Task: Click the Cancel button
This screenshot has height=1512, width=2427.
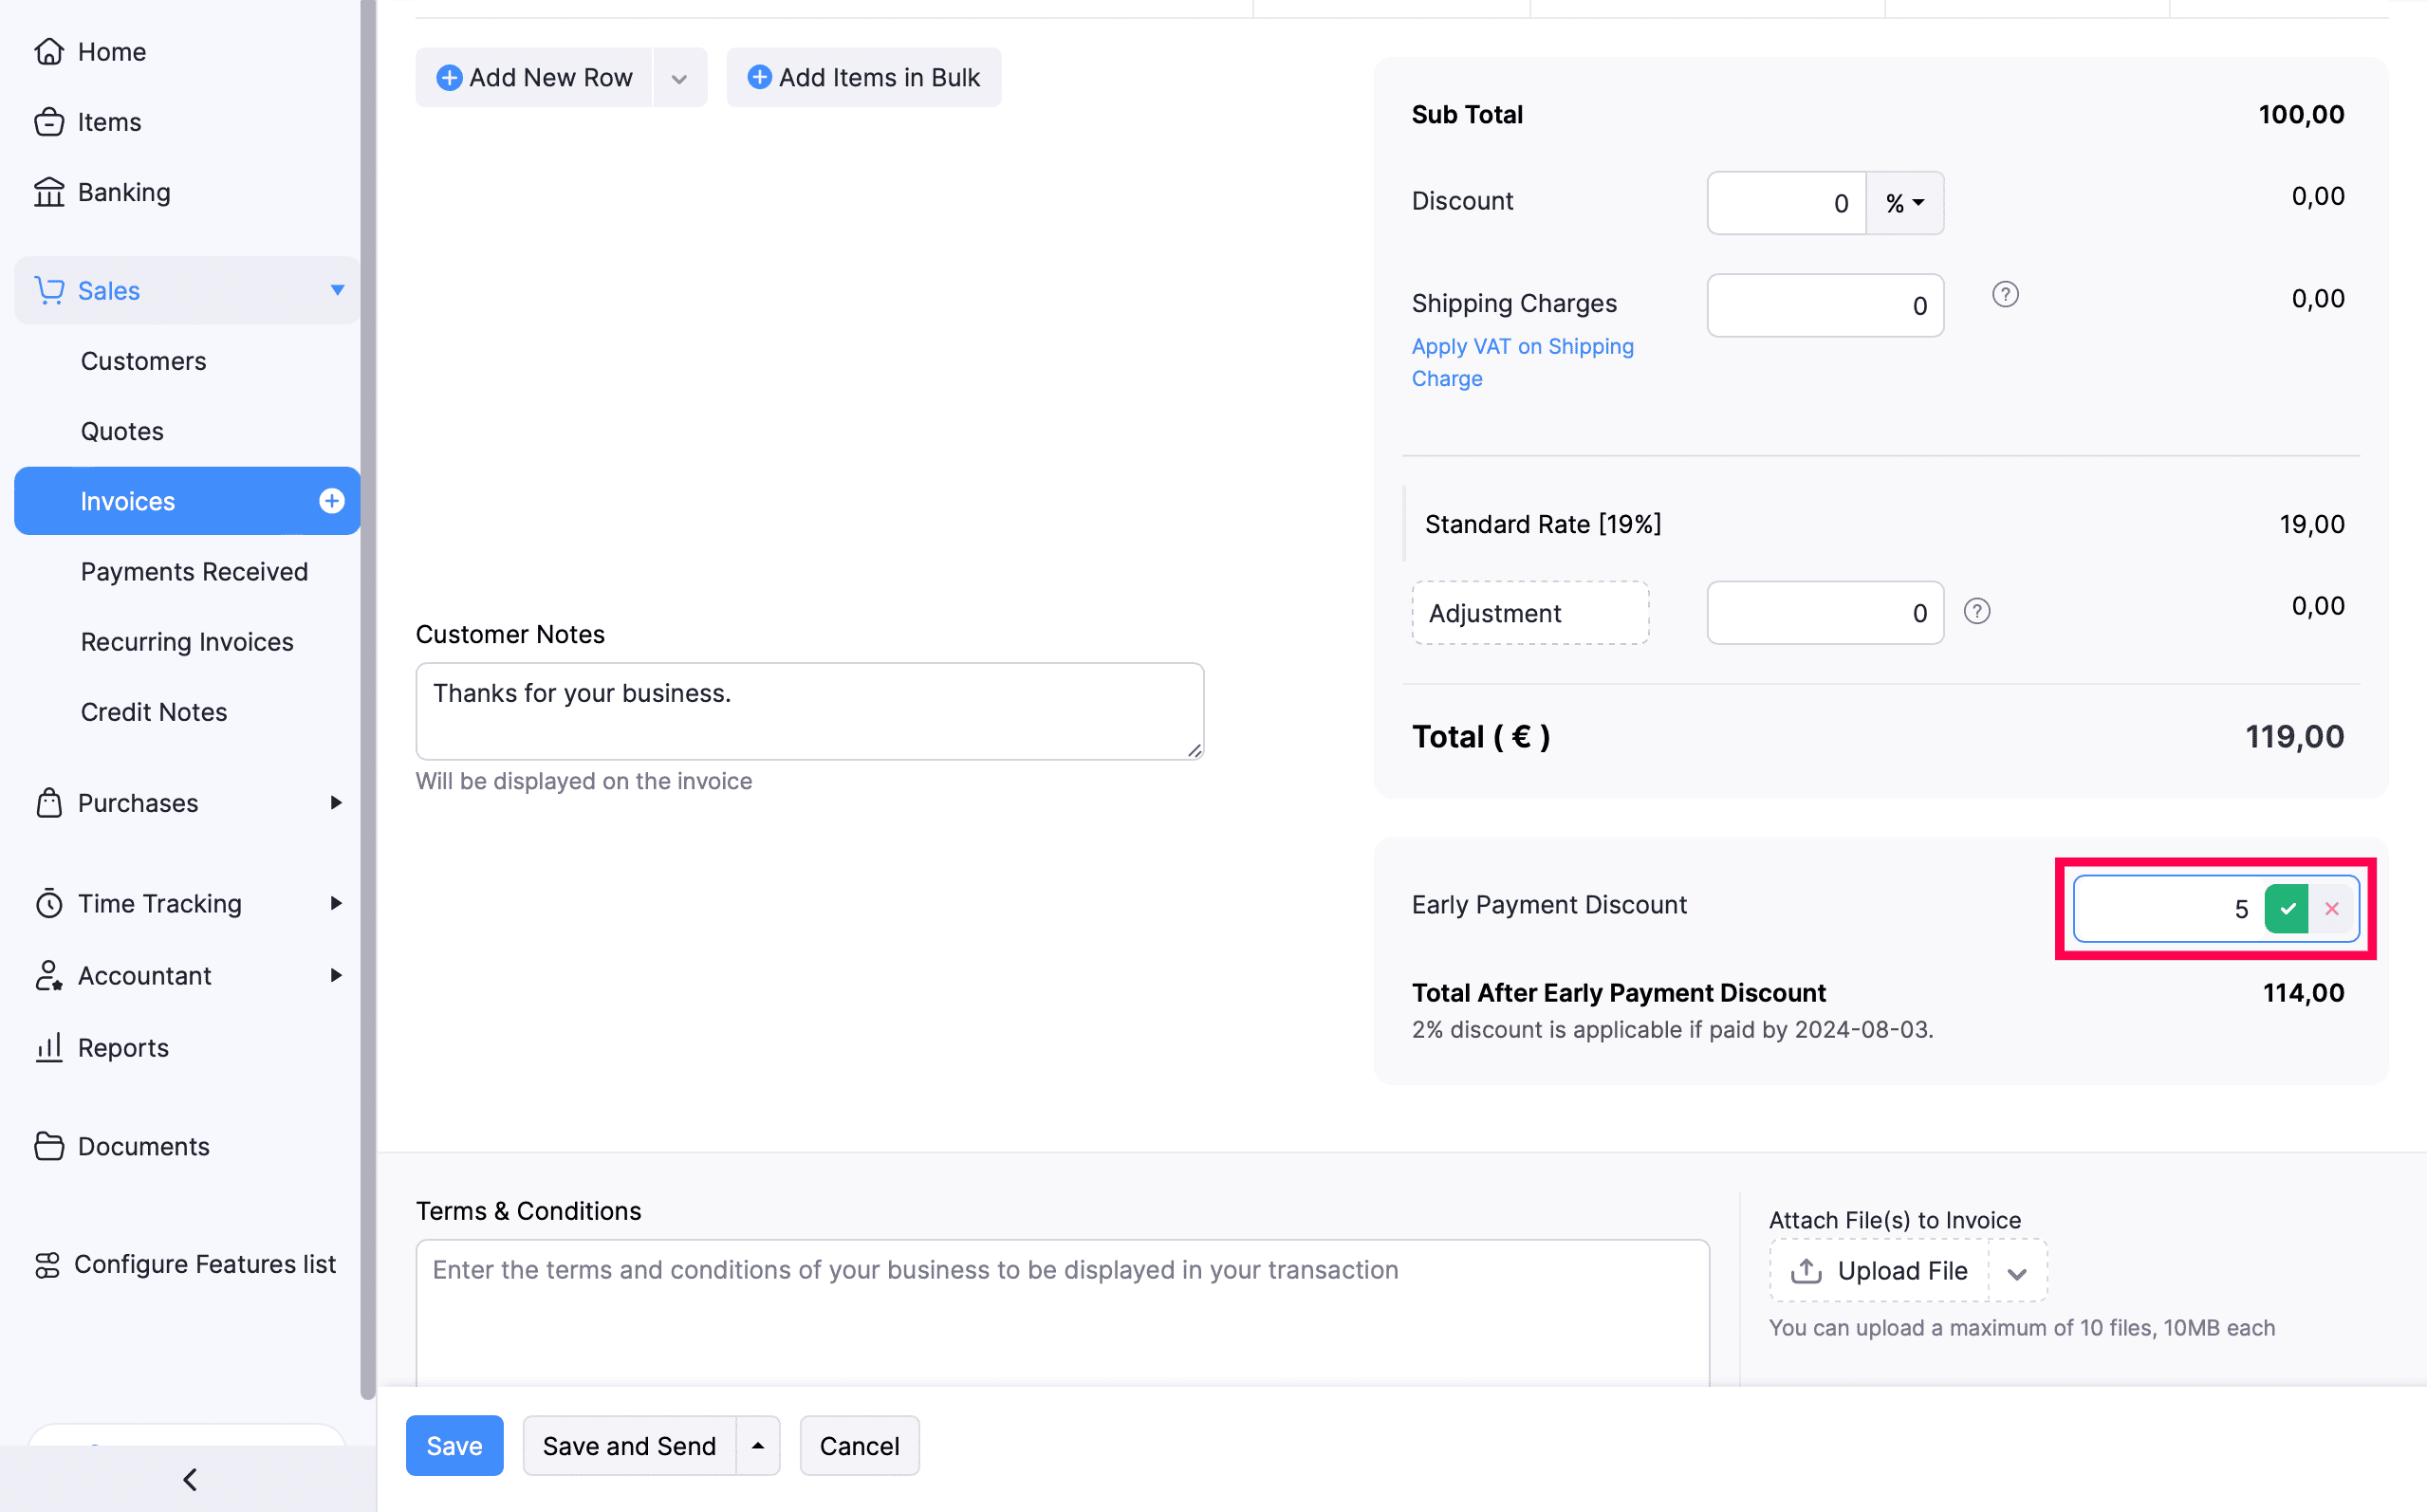Action: tap(858, 1445)
